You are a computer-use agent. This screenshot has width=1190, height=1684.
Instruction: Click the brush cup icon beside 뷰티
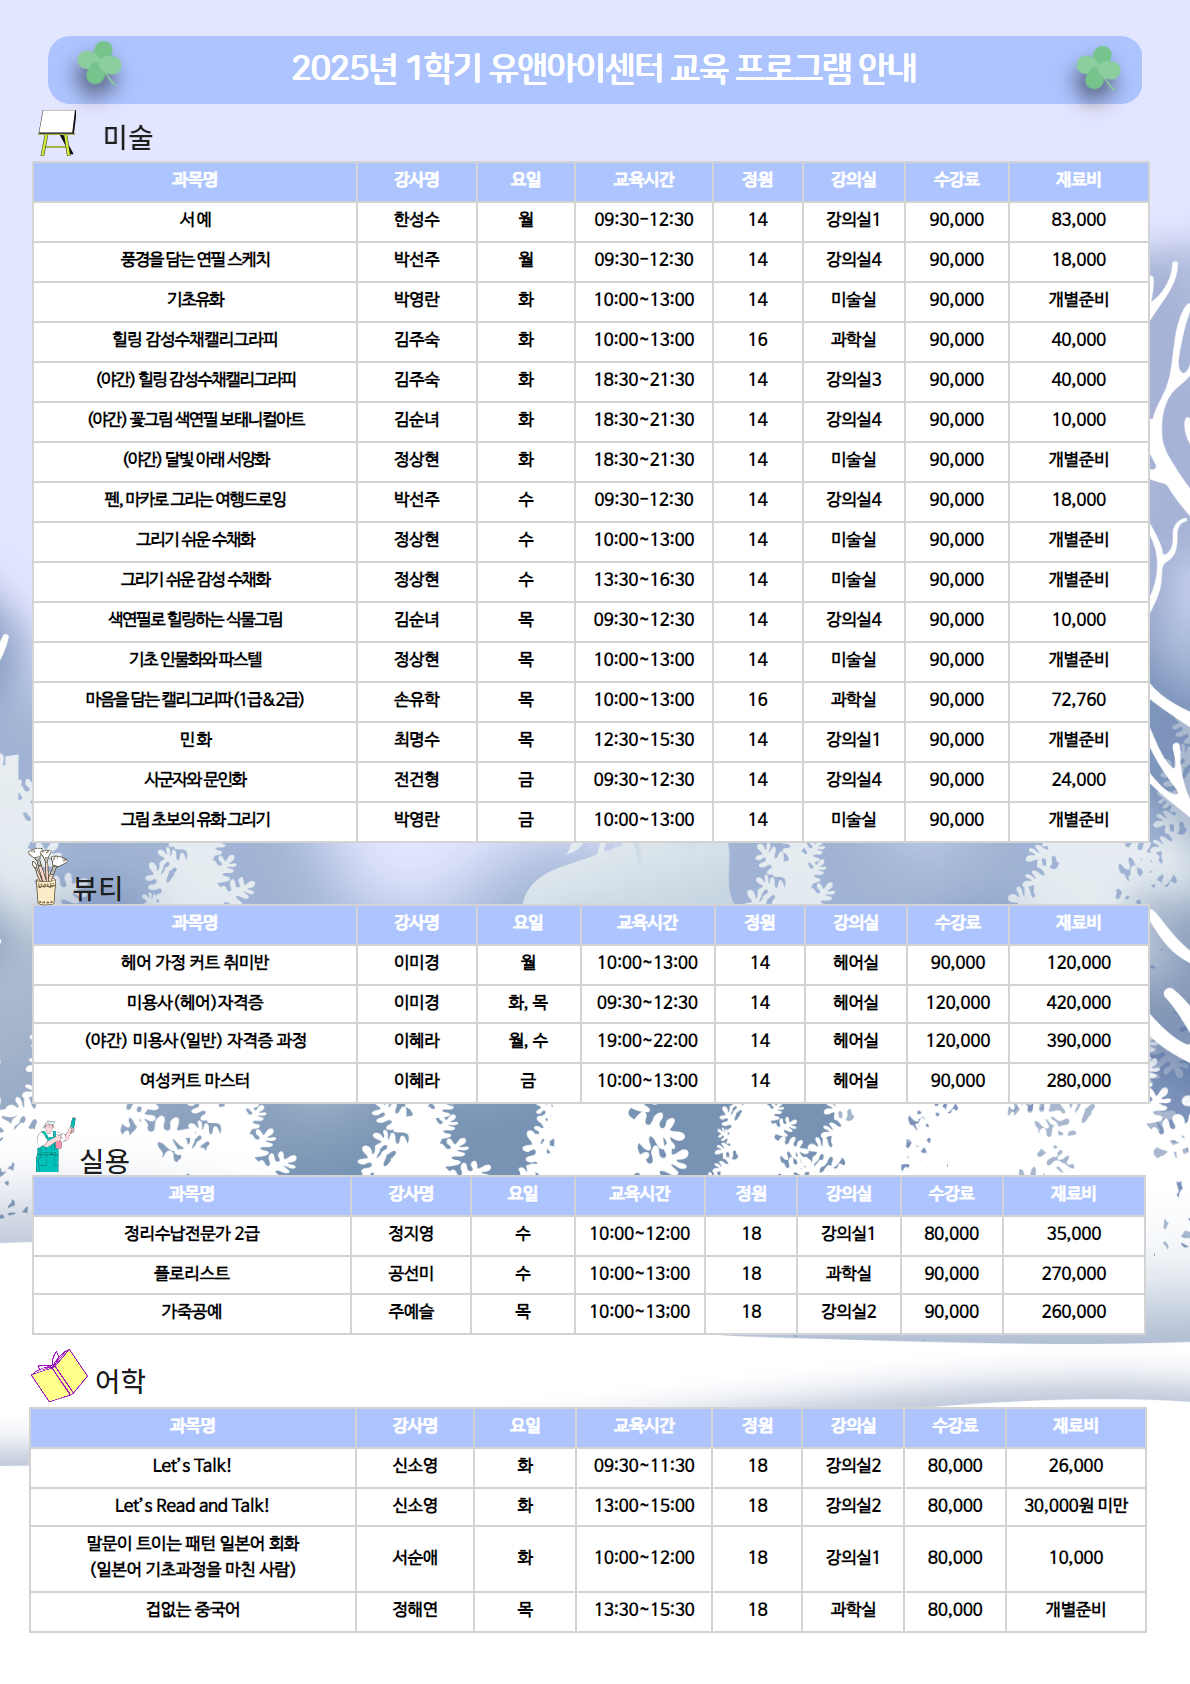click(44, 876)
